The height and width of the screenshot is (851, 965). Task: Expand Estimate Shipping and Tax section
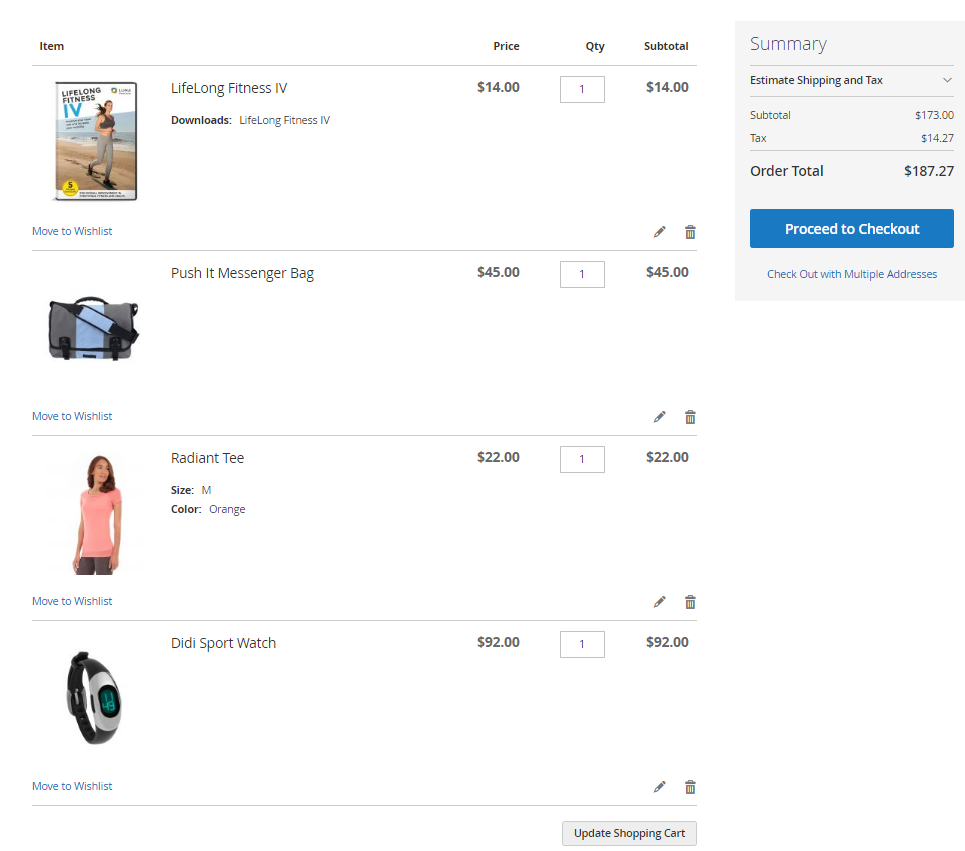(x=851, y=80)
